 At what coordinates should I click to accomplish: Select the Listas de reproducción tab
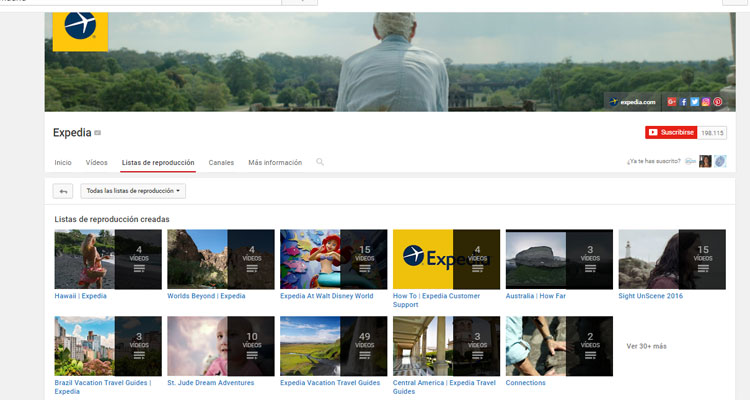coord(158,163)
